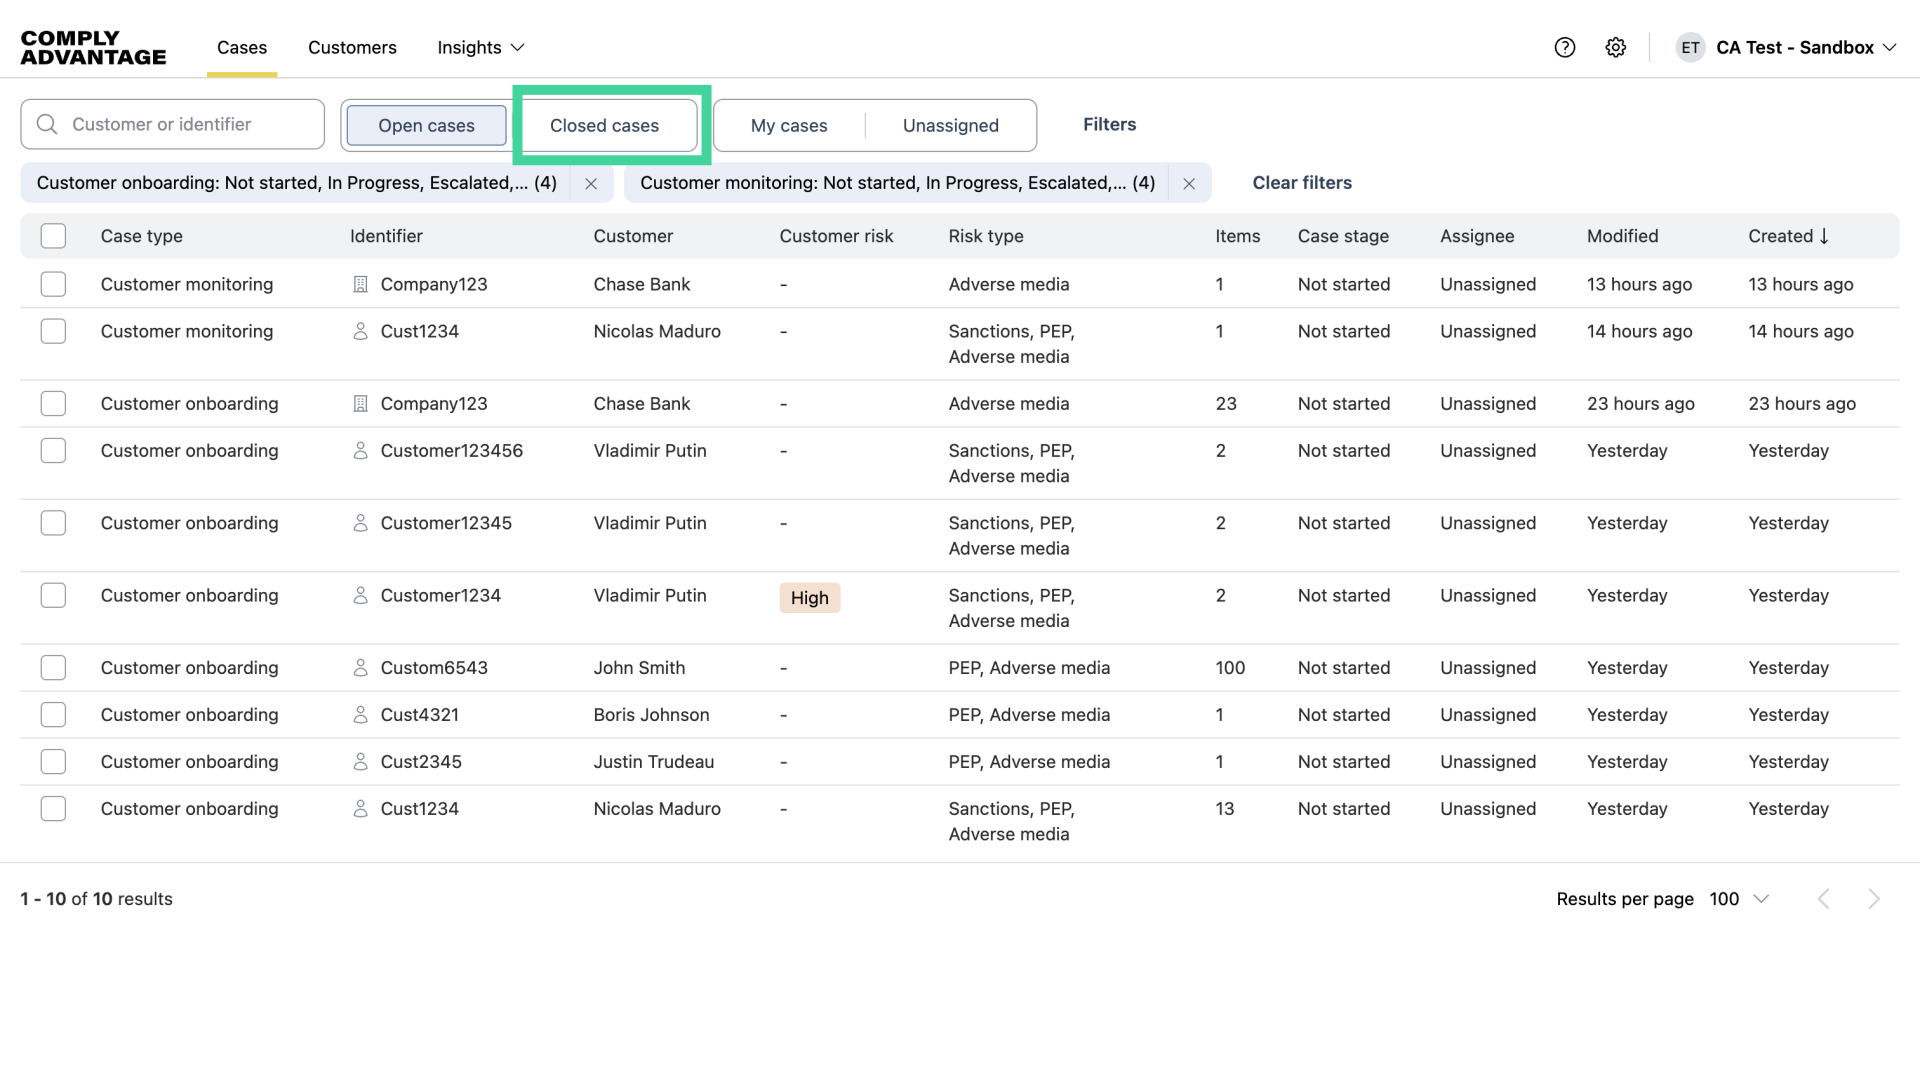The image size is (1920, 1080).
Task: Remove the Customer onboarding filter chip
Action: point(591,183)
